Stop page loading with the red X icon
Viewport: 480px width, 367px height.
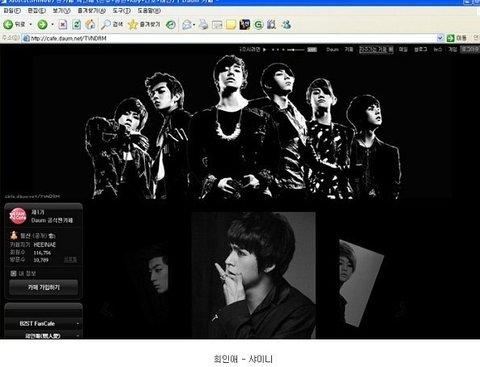coord(63,24)
